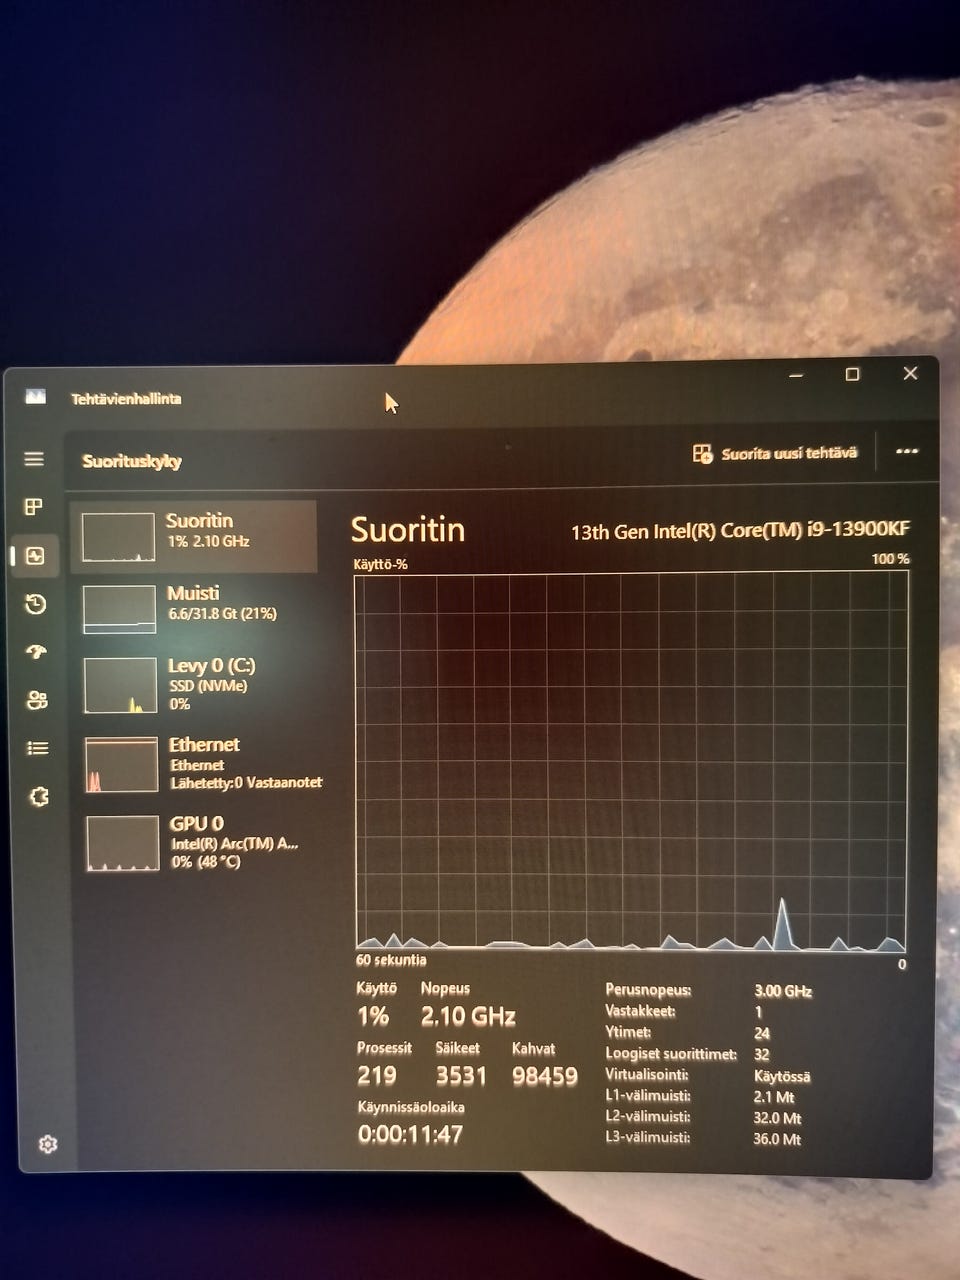Minimize the Task Manager window
960x1280 pixels.
[796, 375]
